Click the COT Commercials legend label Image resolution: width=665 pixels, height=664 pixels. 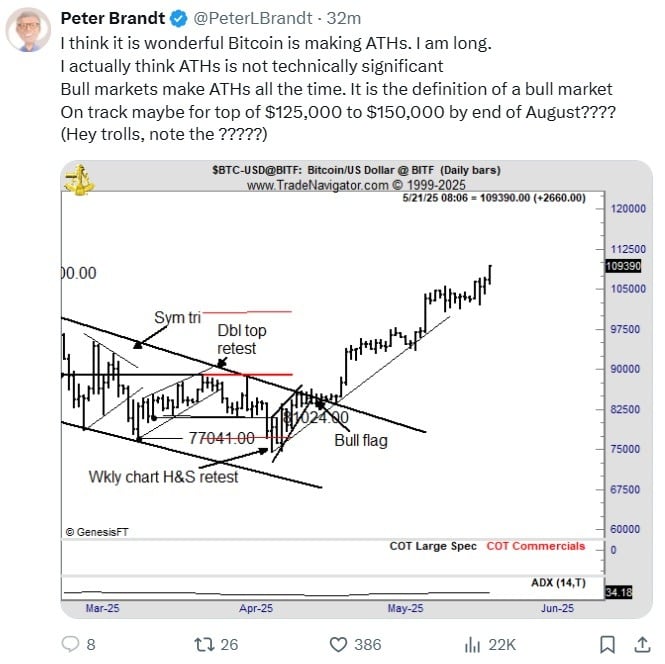pyautogui.click(x=536, y=546)
